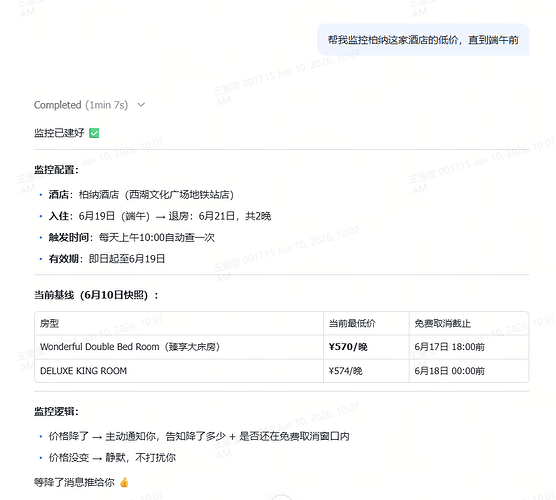Expand the Completed (1min 7s) chevron
556x500 pixels.
[x=141, y=105]
